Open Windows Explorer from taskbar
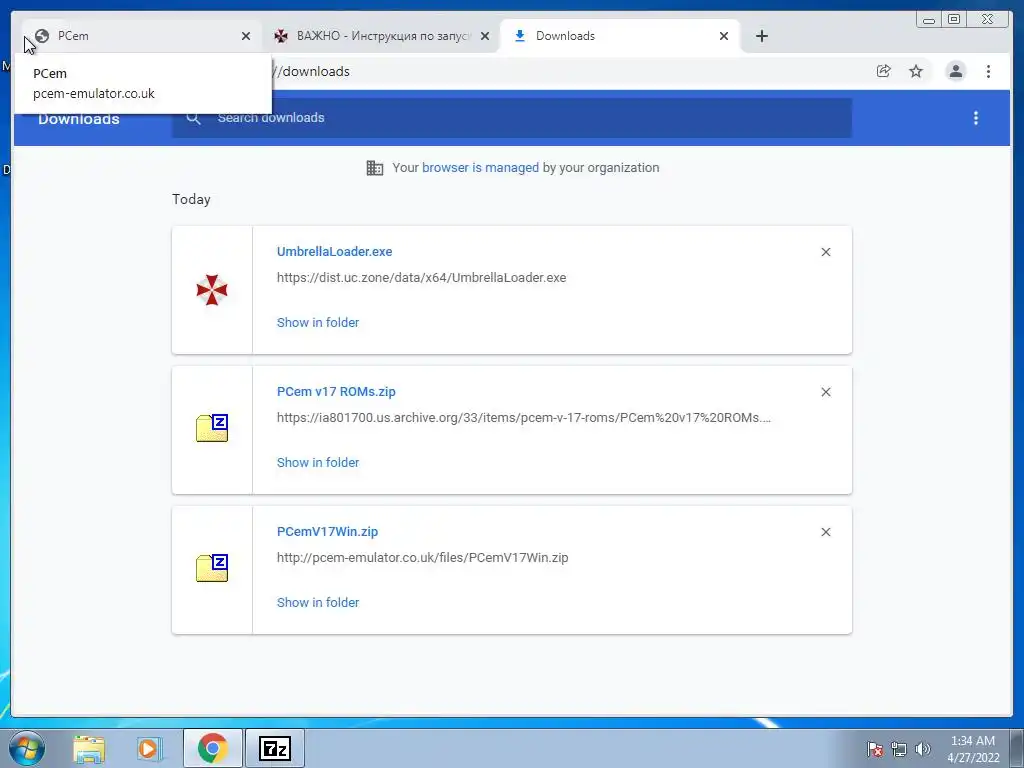Viewport: 1024px width, 768px height. click(89, 748)
